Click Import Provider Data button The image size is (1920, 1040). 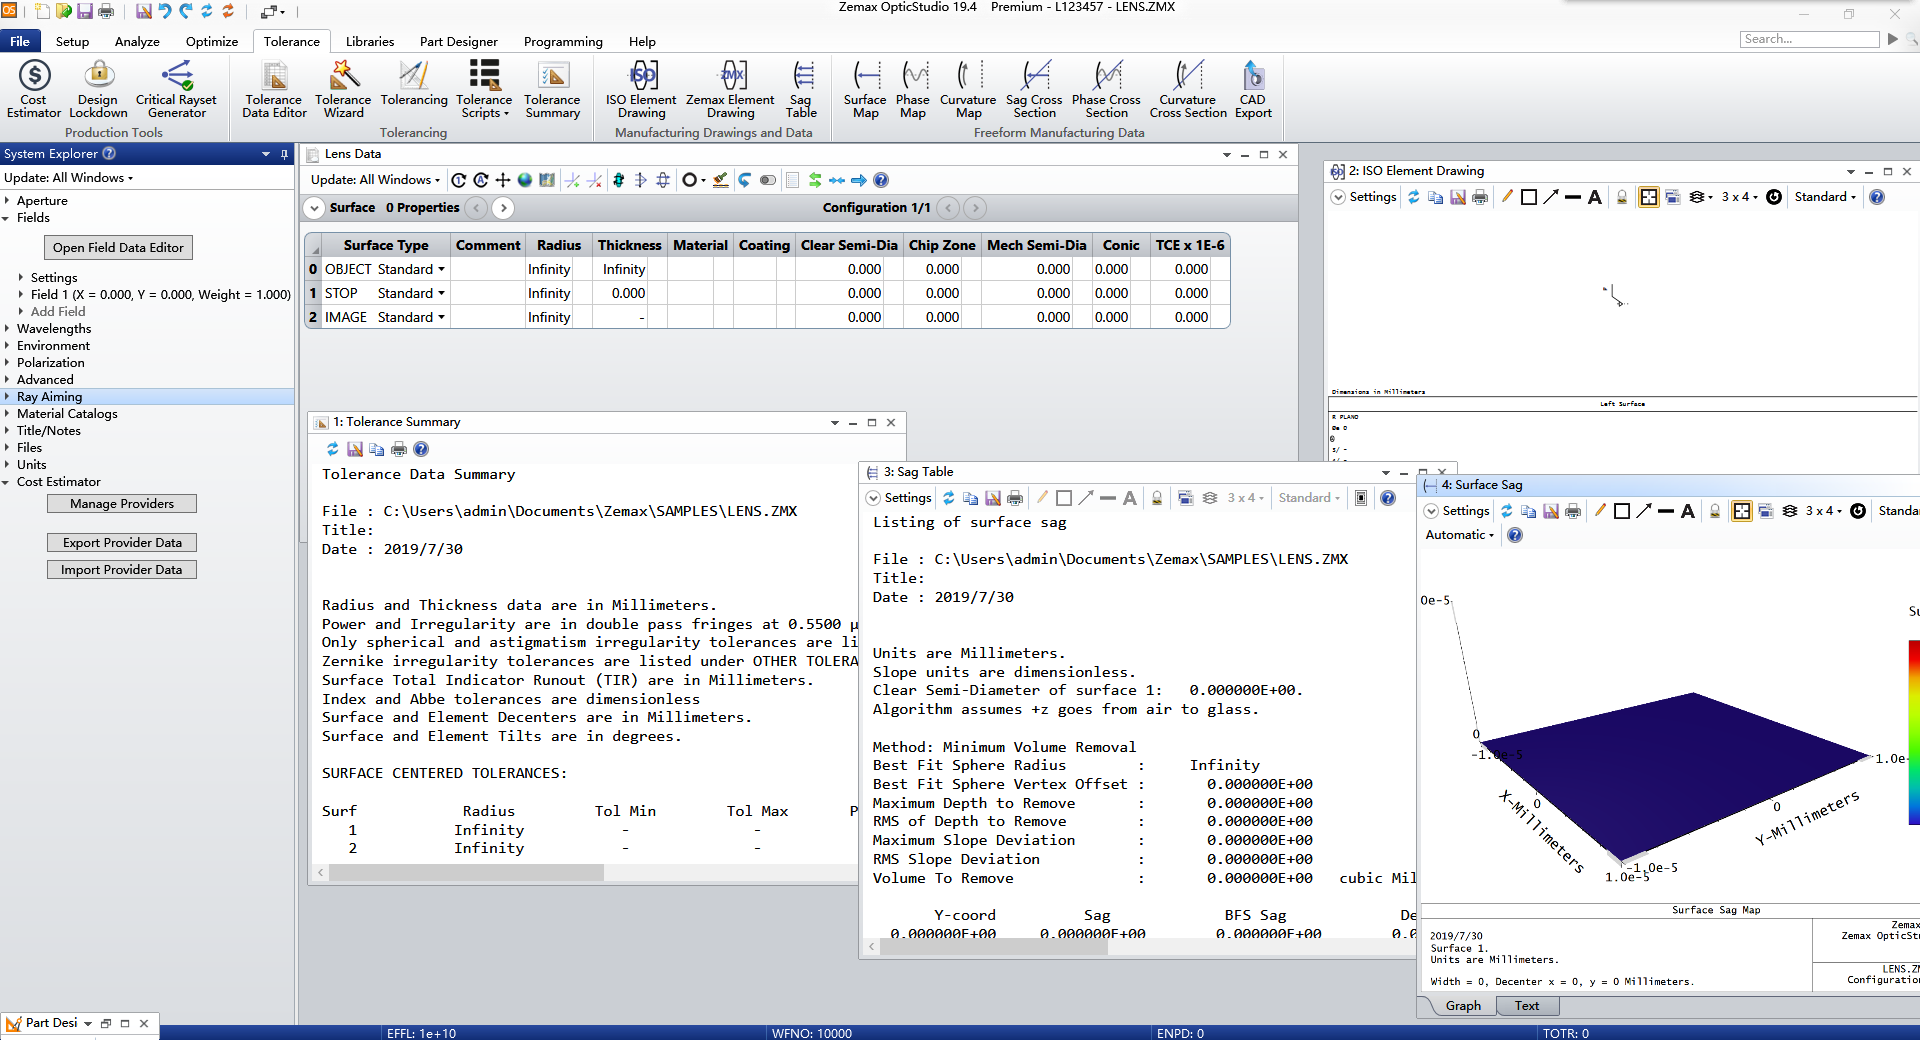pos(122,570)
